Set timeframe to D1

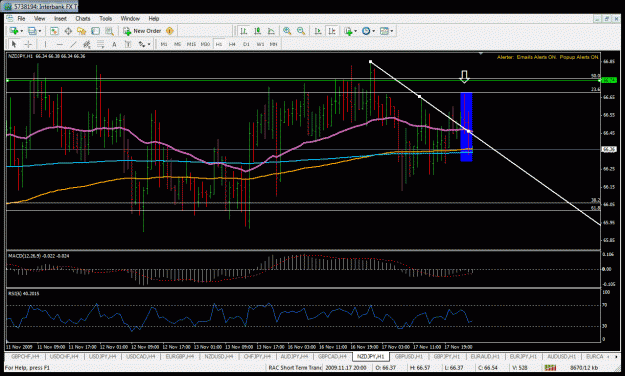click(x=246, y=44)
